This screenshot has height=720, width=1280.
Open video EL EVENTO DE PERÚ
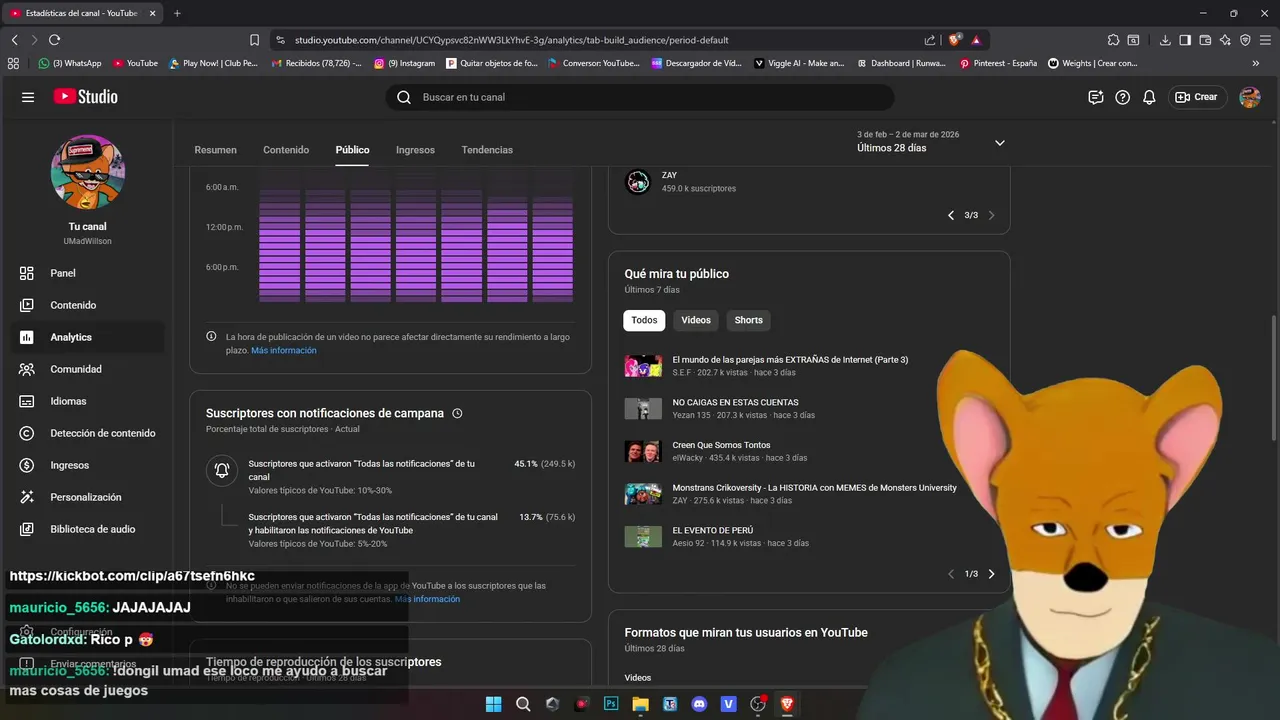[713, 530]
